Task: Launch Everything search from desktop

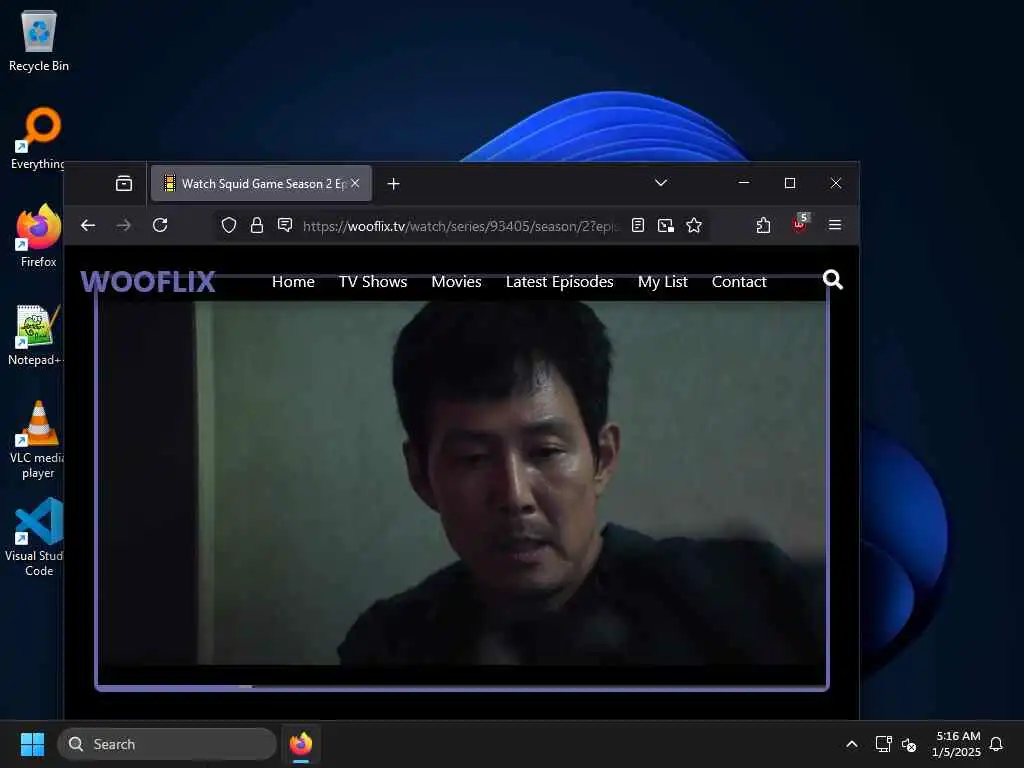Action: (39, 138)
